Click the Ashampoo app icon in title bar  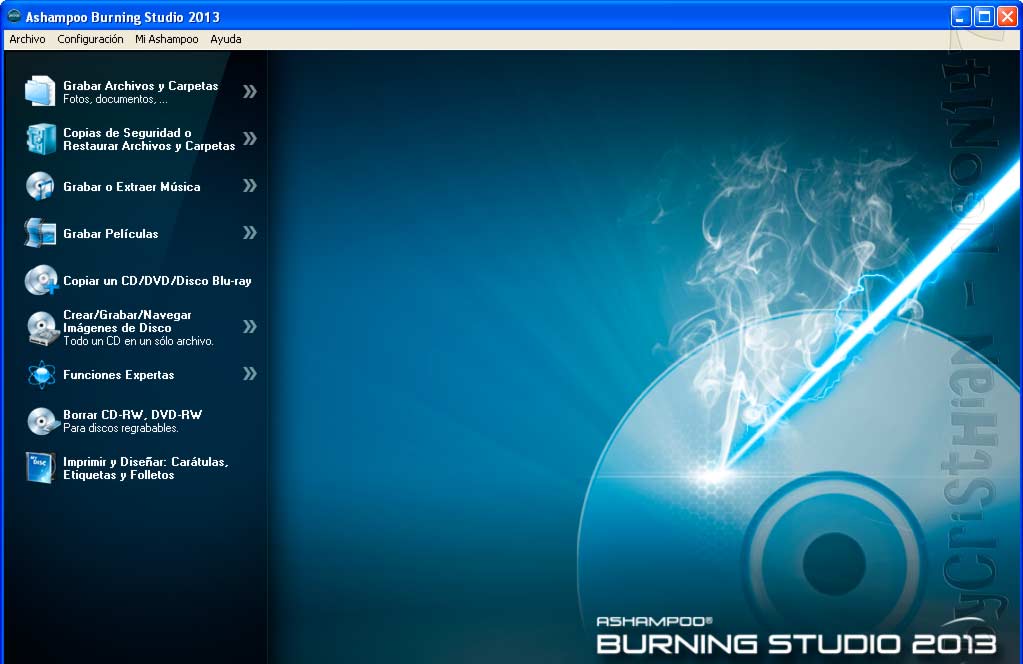pyautogui.click(x=14, y=16)
